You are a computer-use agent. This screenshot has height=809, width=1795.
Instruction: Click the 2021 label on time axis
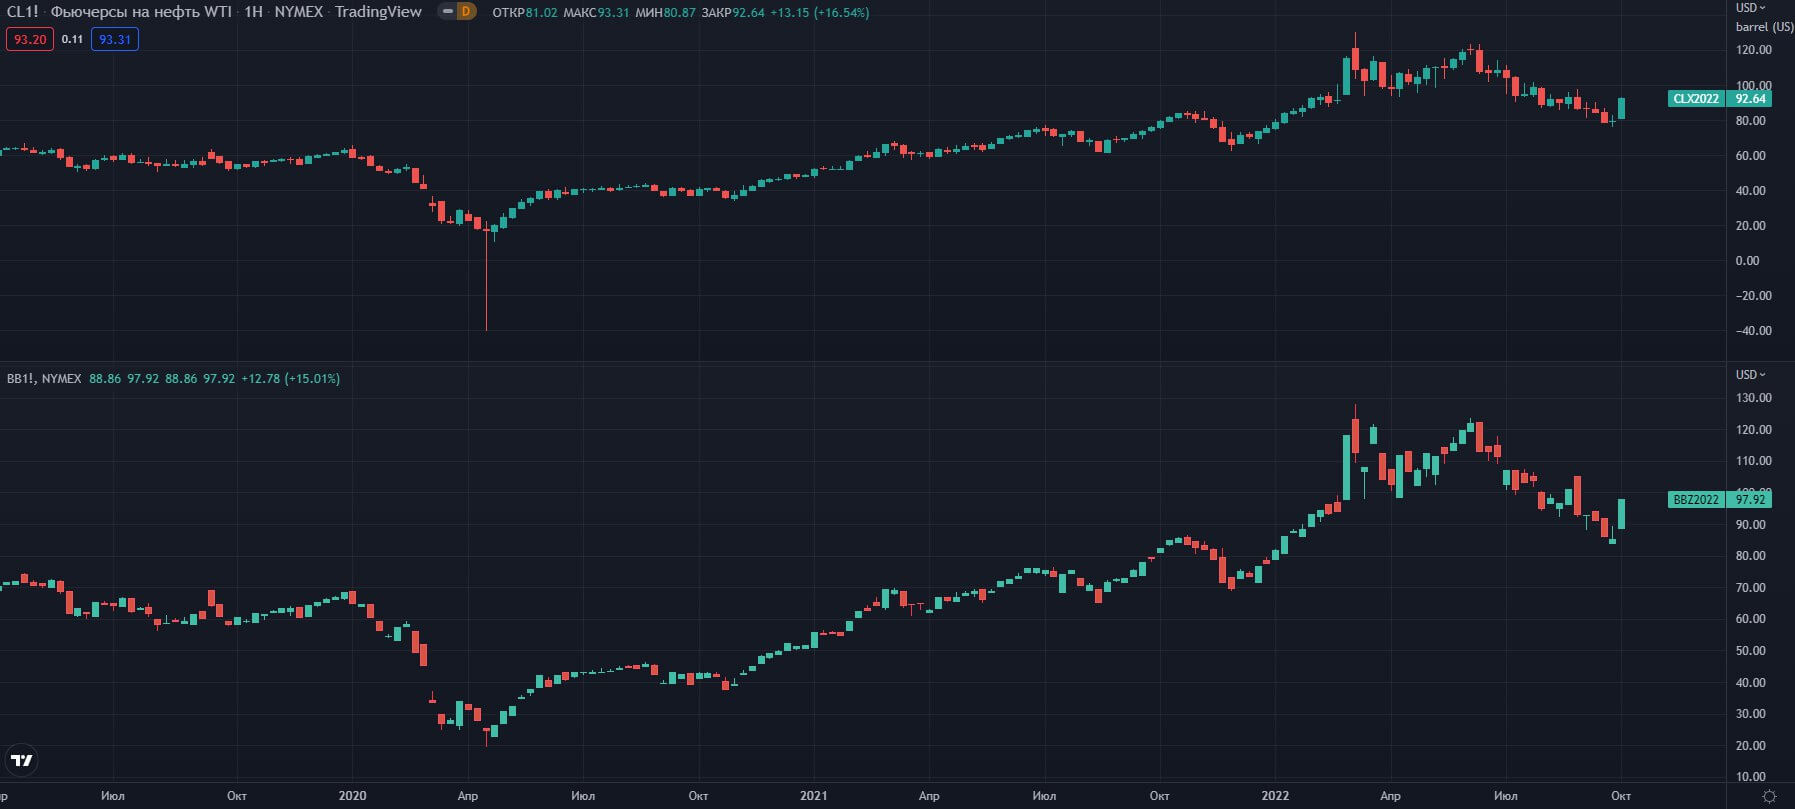(814, 796)
